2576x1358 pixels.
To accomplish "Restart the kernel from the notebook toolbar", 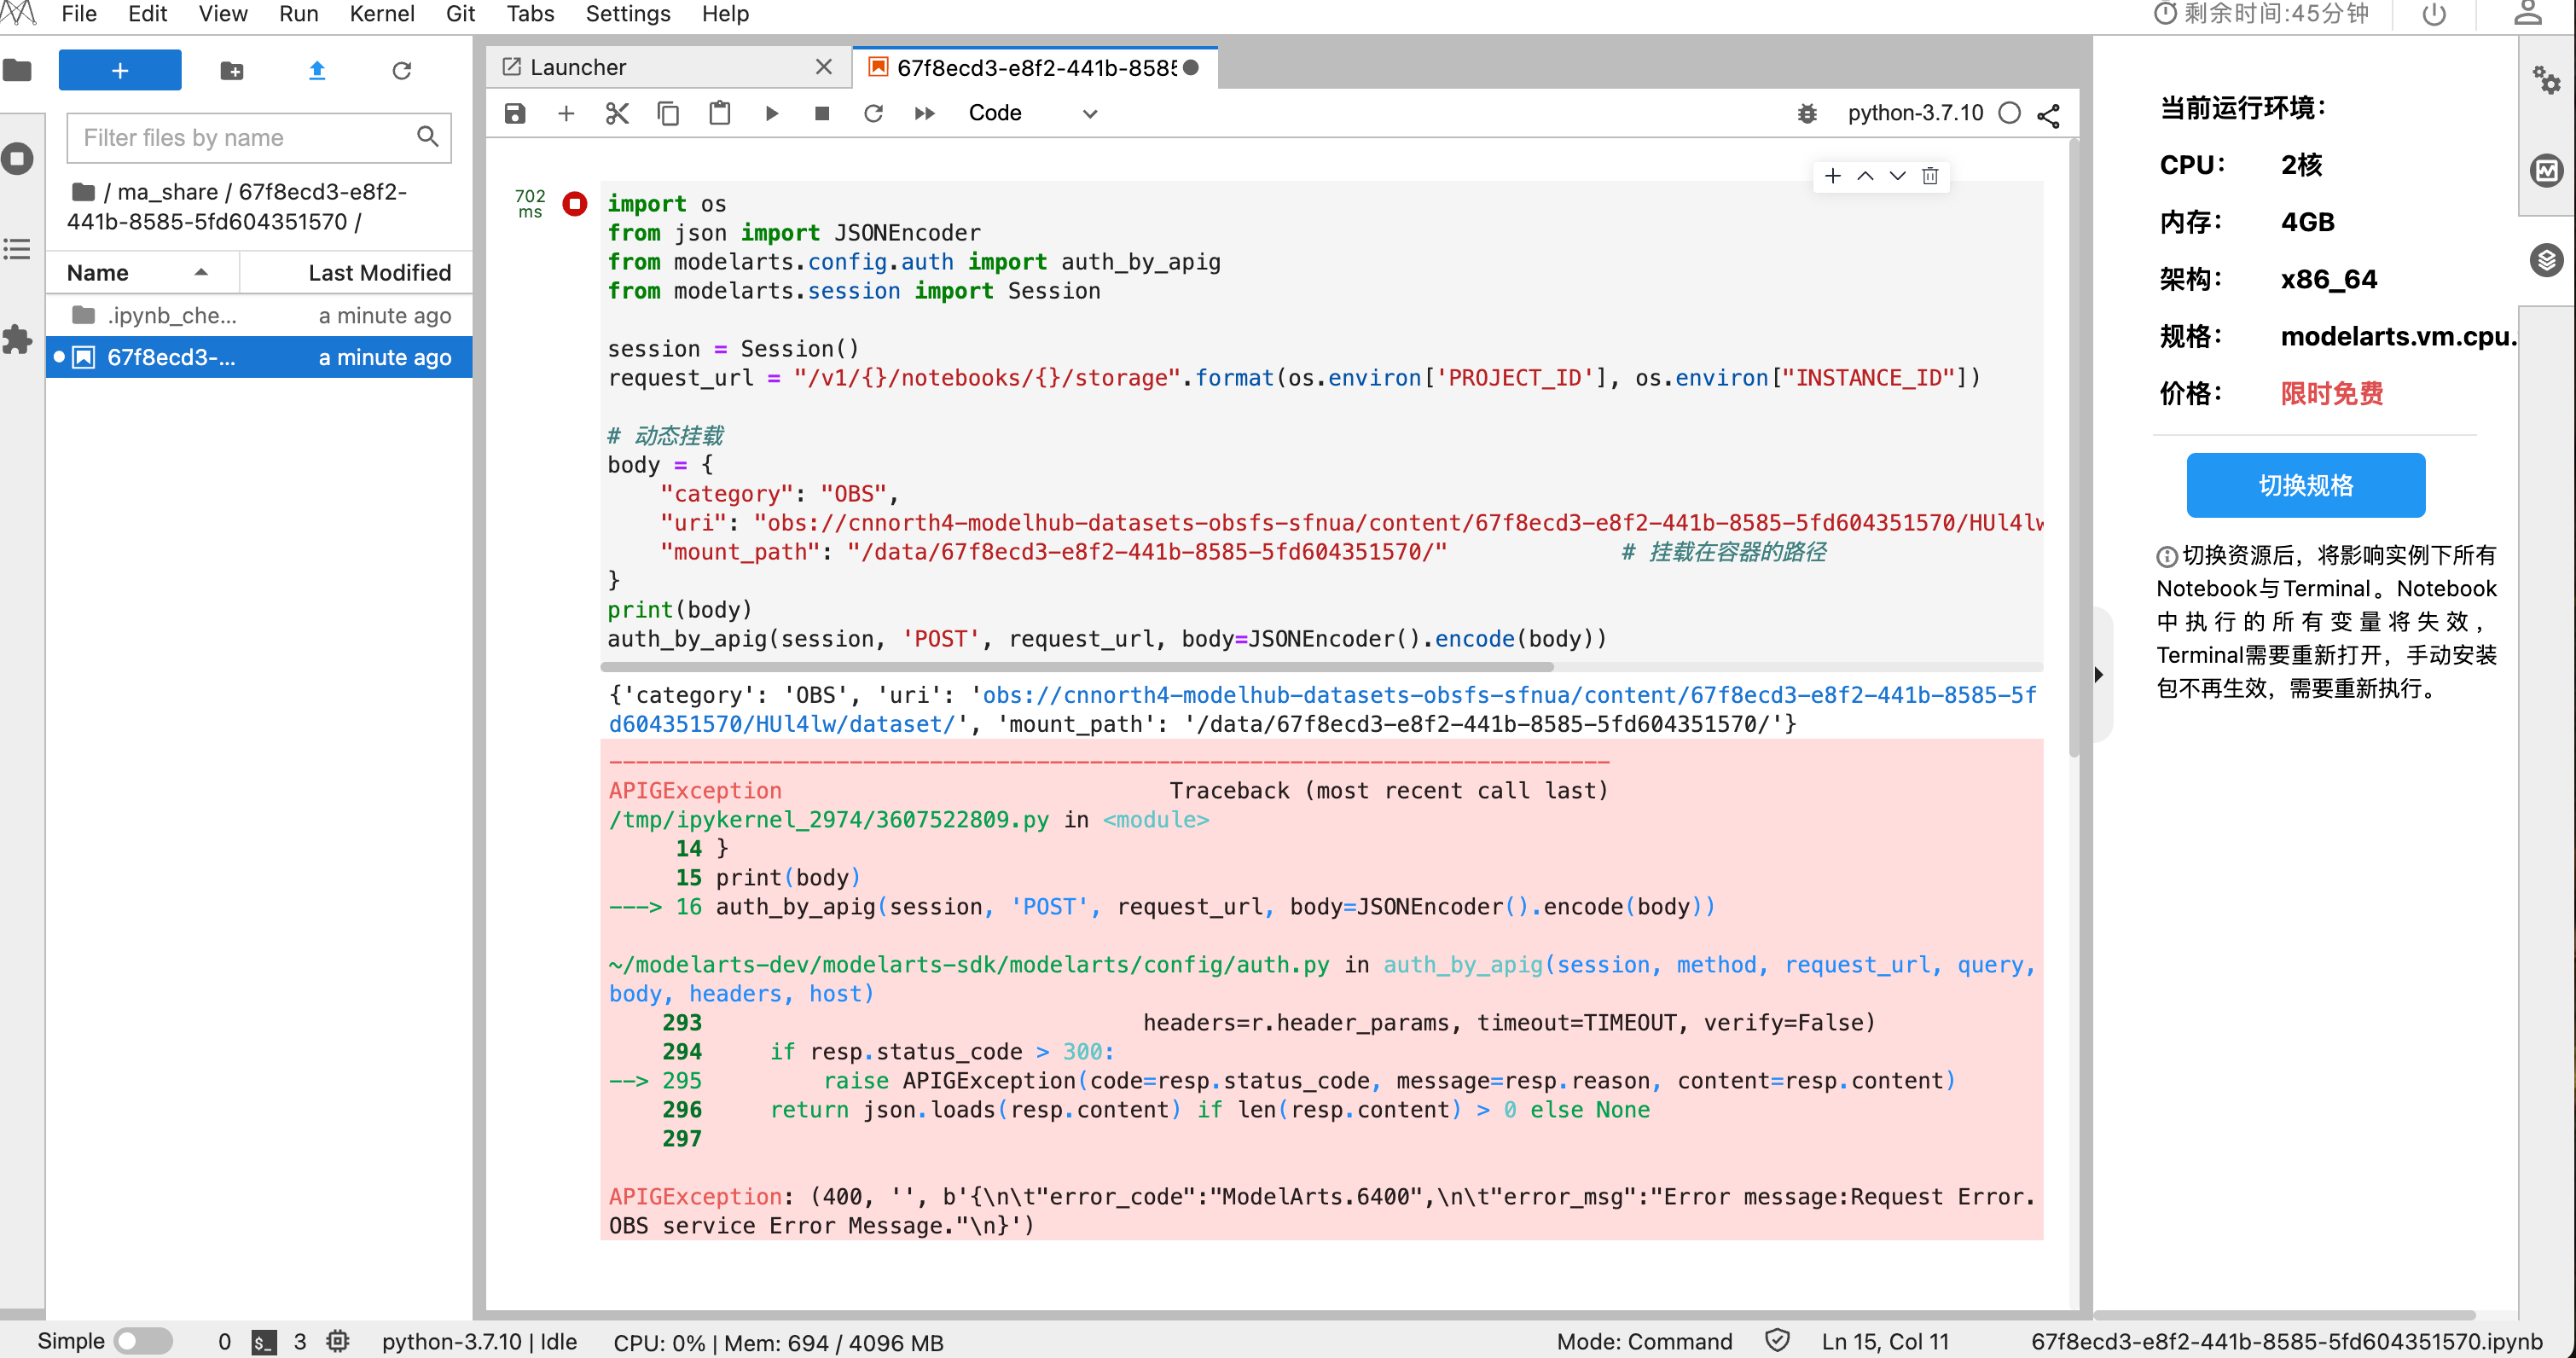I will click(873, 113).
